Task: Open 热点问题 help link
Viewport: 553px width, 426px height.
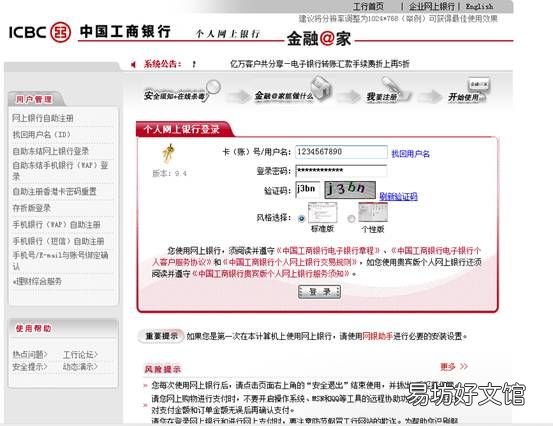Action: [x=30, y=354]
